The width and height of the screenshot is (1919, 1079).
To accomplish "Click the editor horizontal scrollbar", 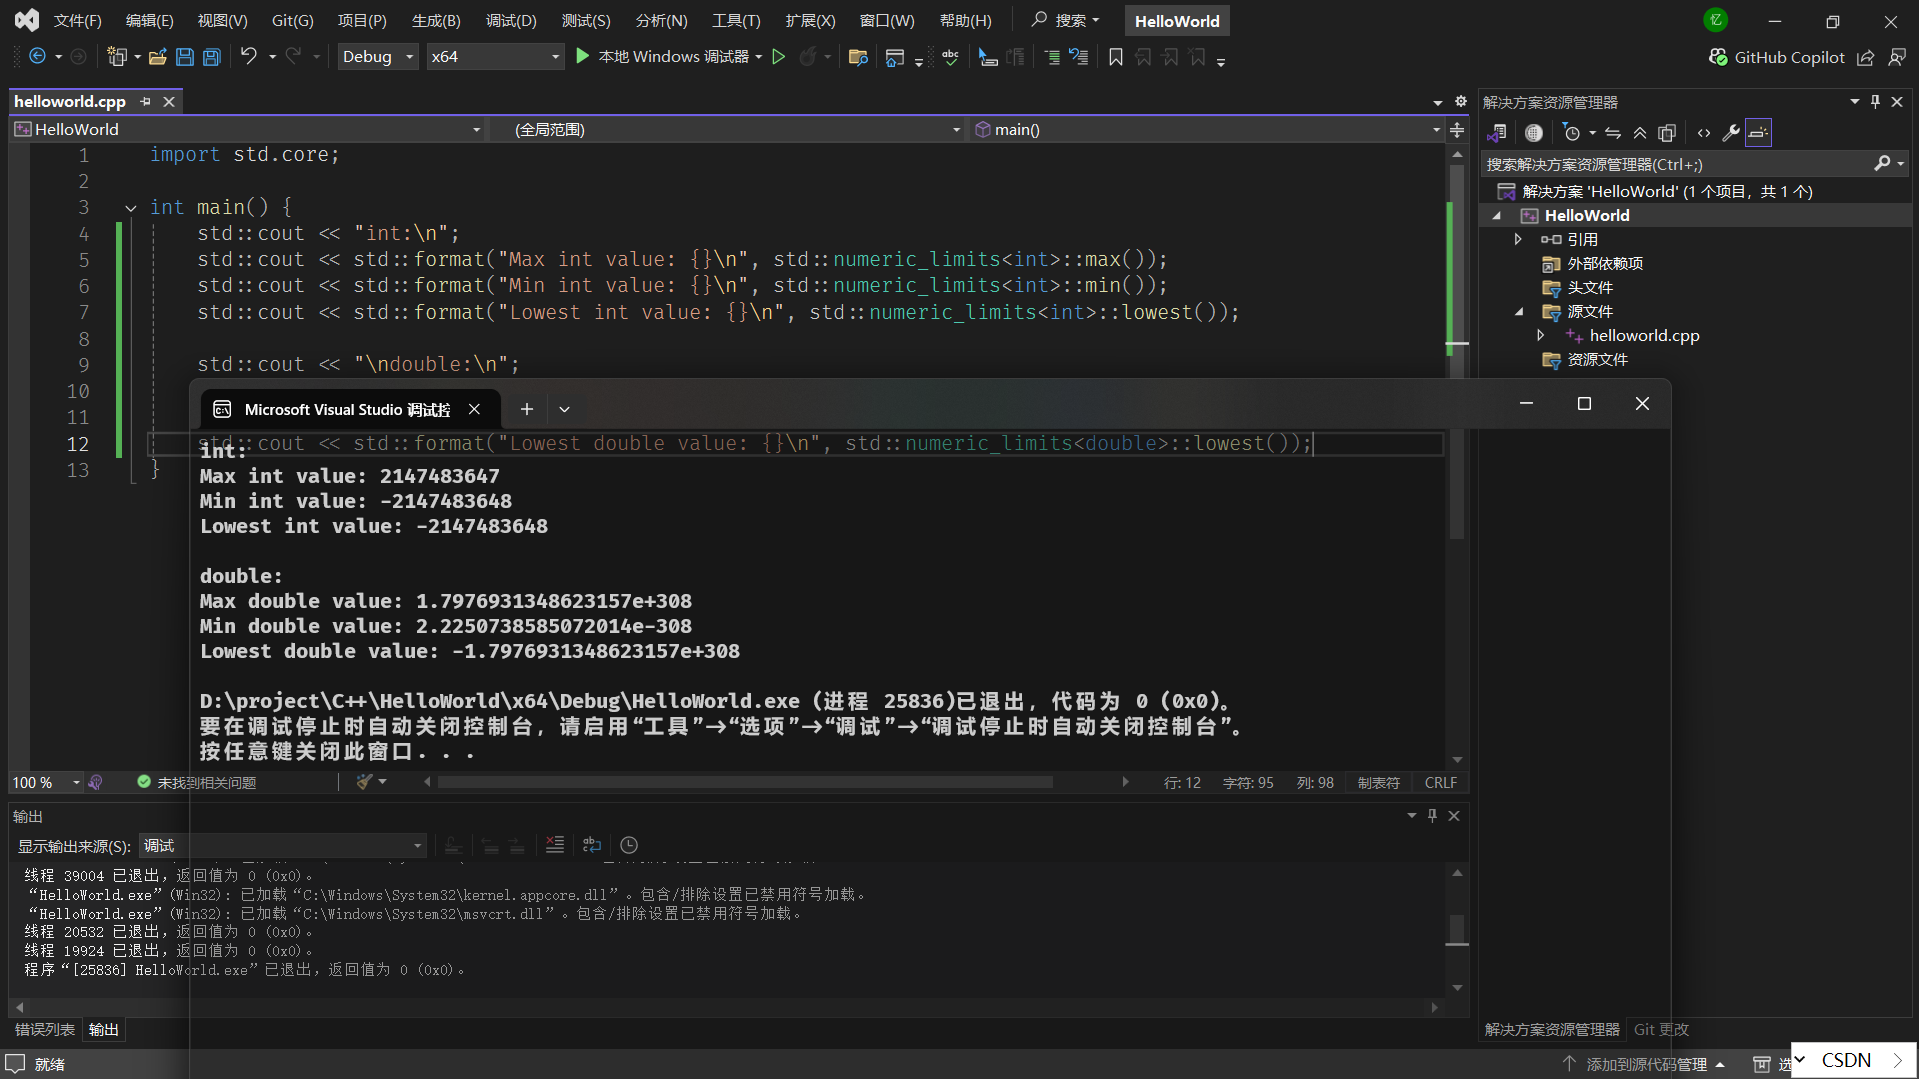I will pyautogui.click(x=745, y=782).
